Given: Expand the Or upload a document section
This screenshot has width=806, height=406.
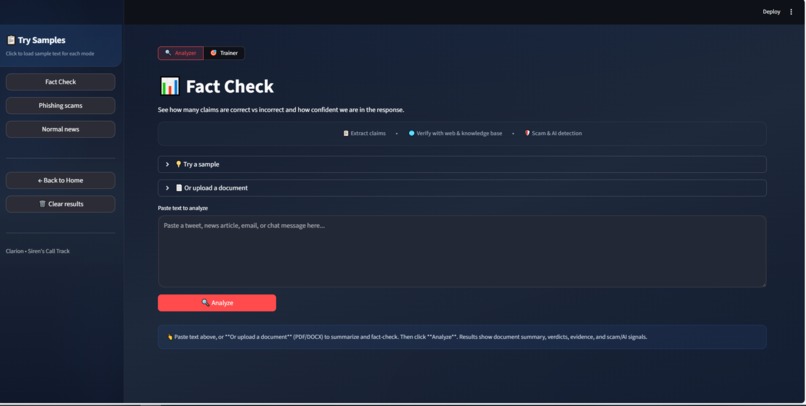Looking at the screenshot, I should click(462, 188).
